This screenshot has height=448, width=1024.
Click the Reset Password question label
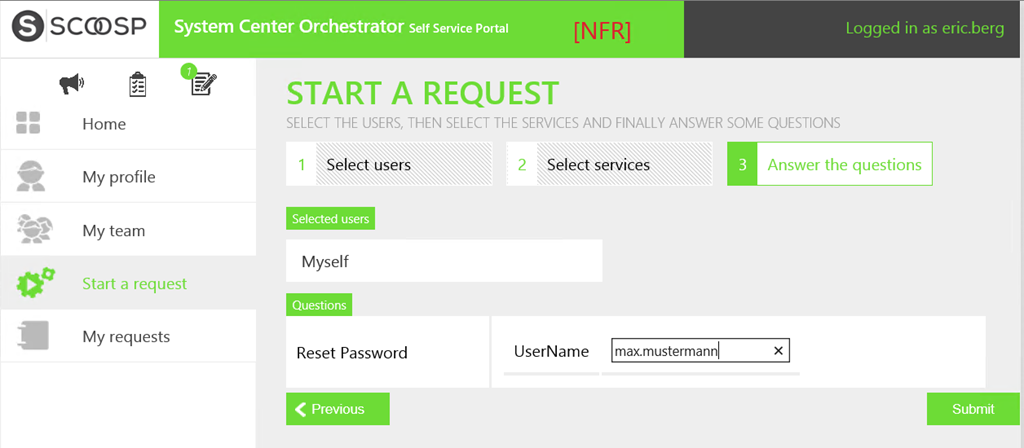click(x=352, y=352)
